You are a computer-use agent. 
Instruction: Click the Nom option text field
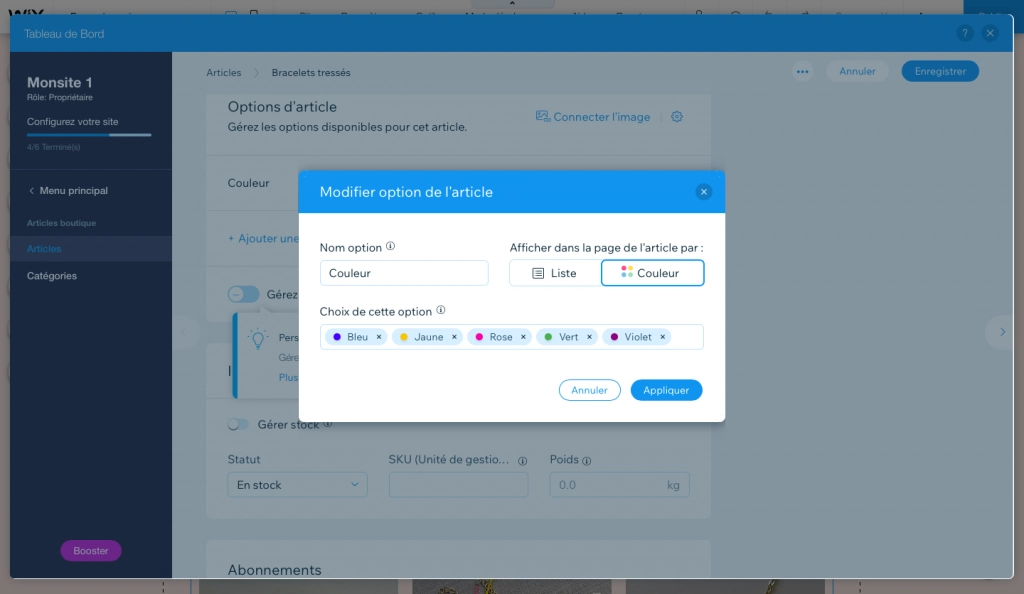404,273
